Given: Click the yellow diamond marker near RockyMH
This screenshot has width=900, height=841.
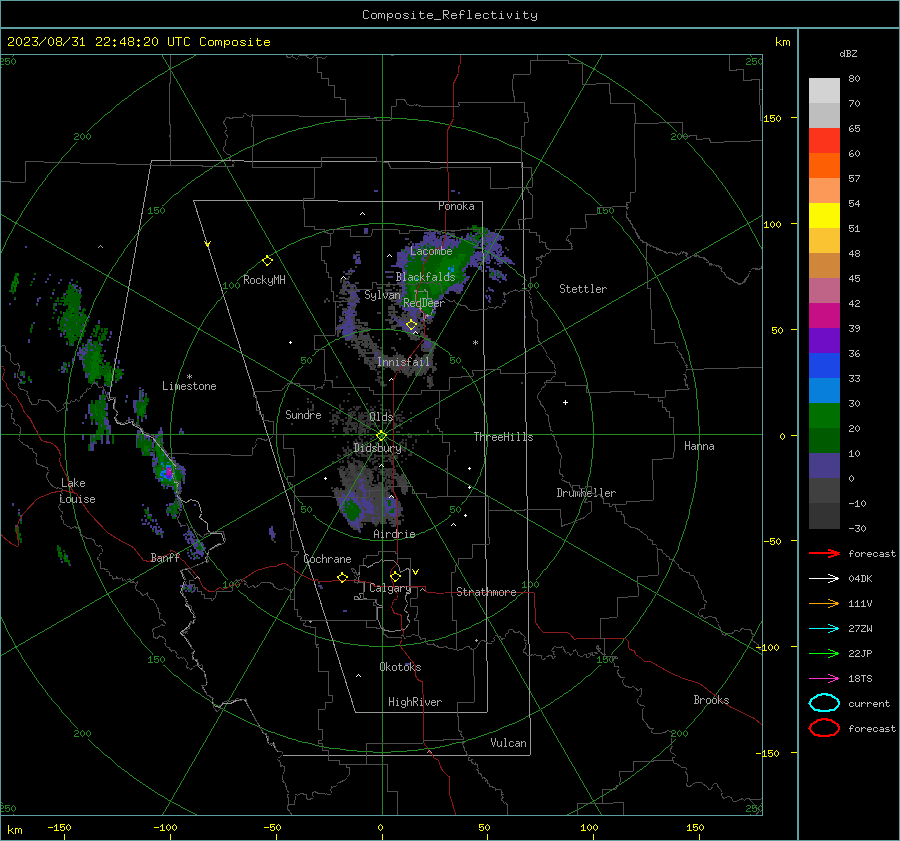Looking at the screenshot, I should (267, 261).
